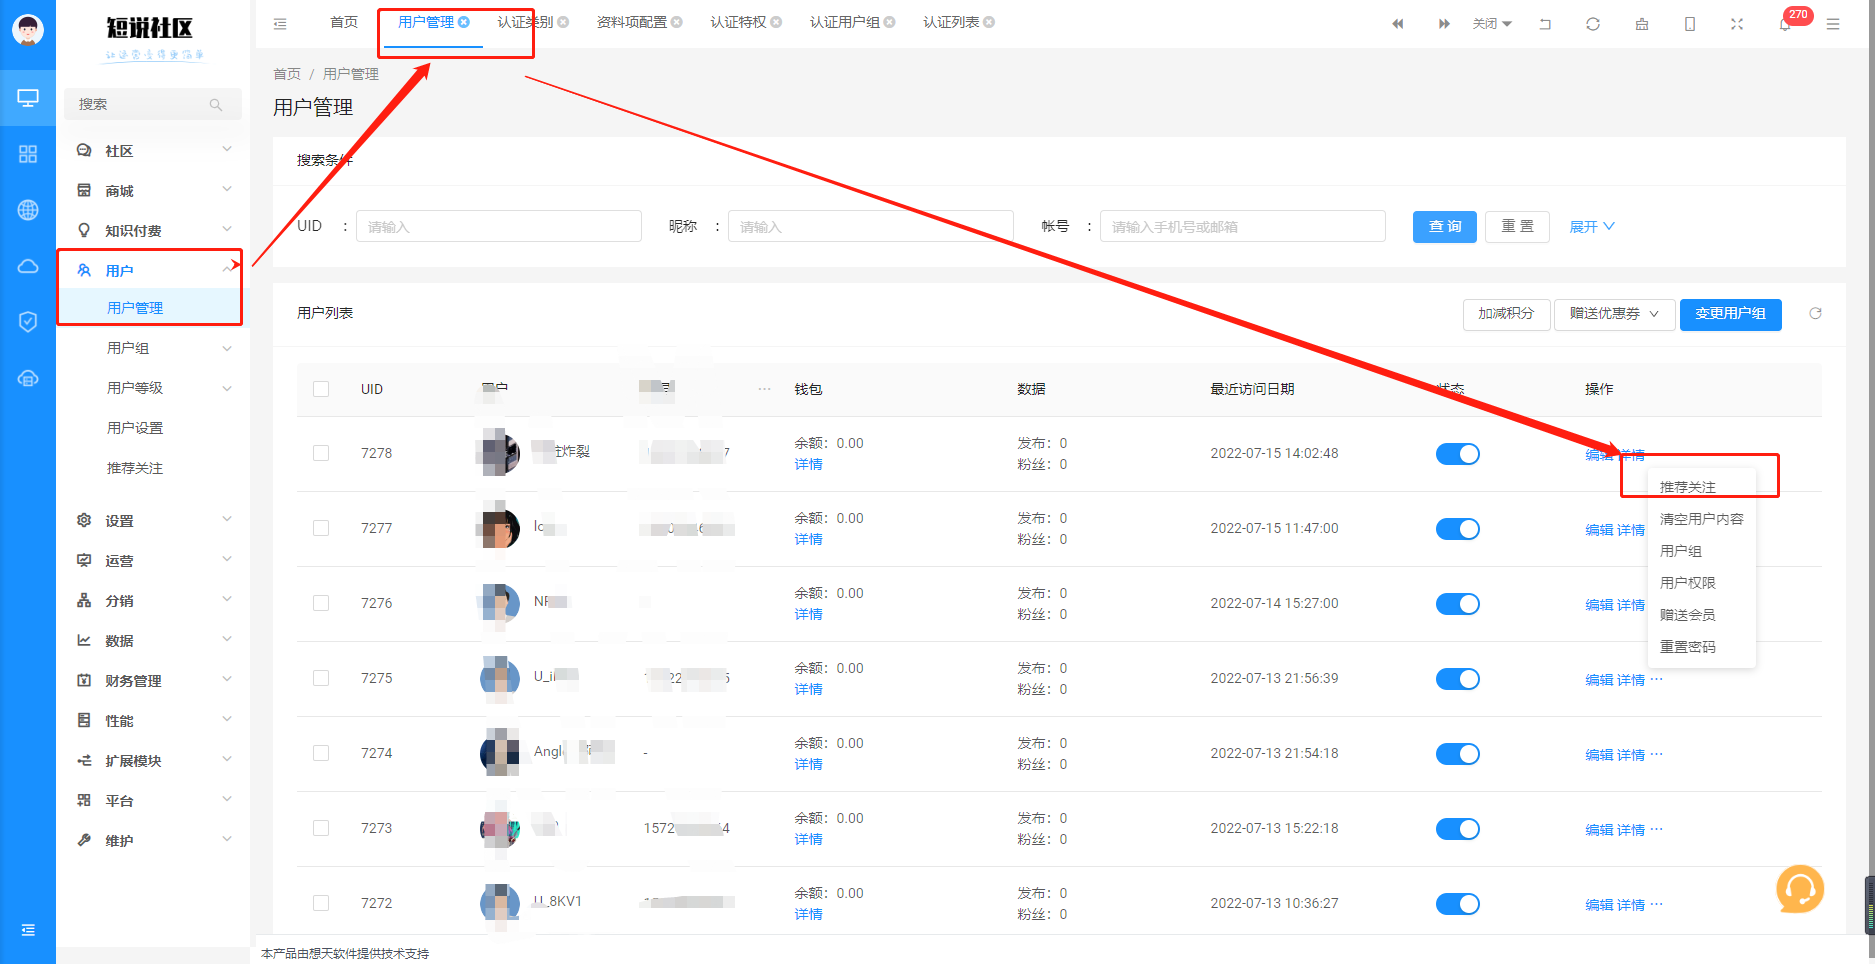Choose 用户权限 in the row action menu

click(x=1688, y=583)
